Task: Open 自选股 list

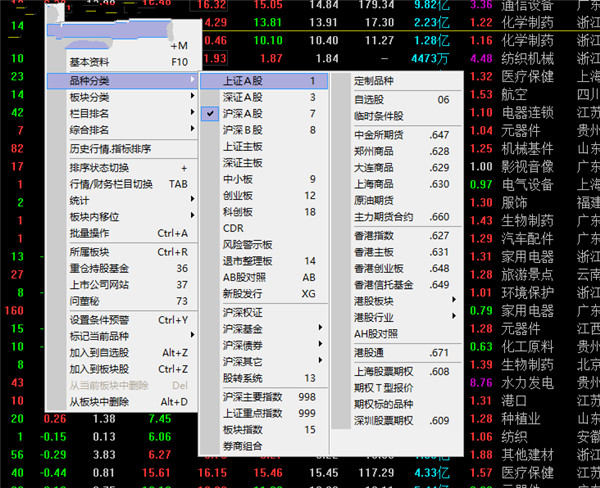Action: (397, 100)
